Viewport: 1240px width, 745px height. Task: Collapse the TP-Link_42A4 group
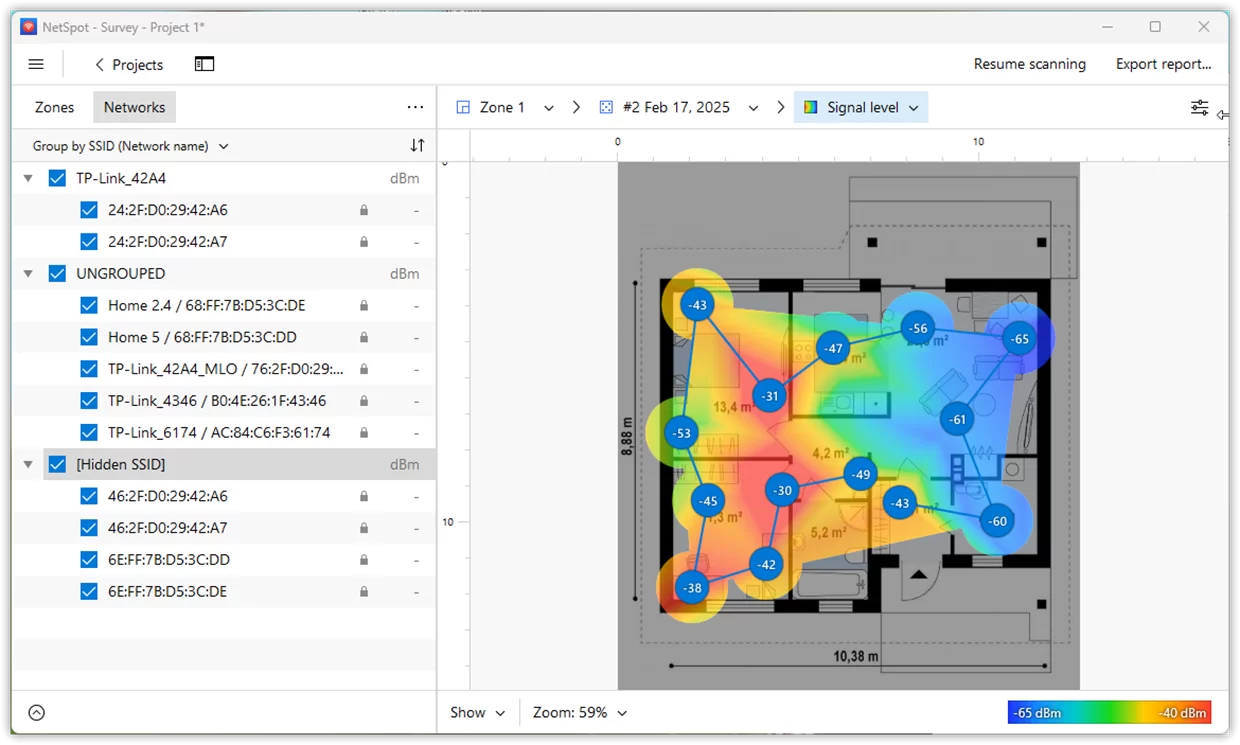[x=28, y=178]
